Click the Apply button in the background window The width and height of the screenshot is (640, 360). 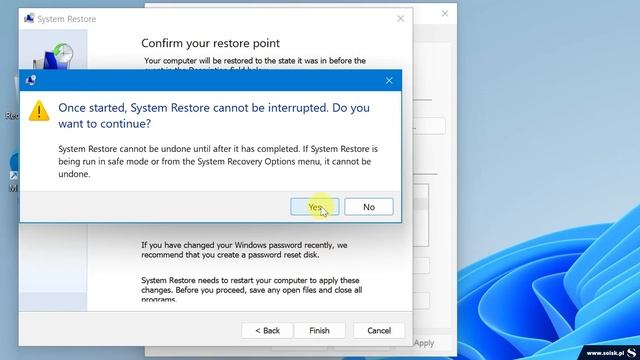[x=424, y=343]
